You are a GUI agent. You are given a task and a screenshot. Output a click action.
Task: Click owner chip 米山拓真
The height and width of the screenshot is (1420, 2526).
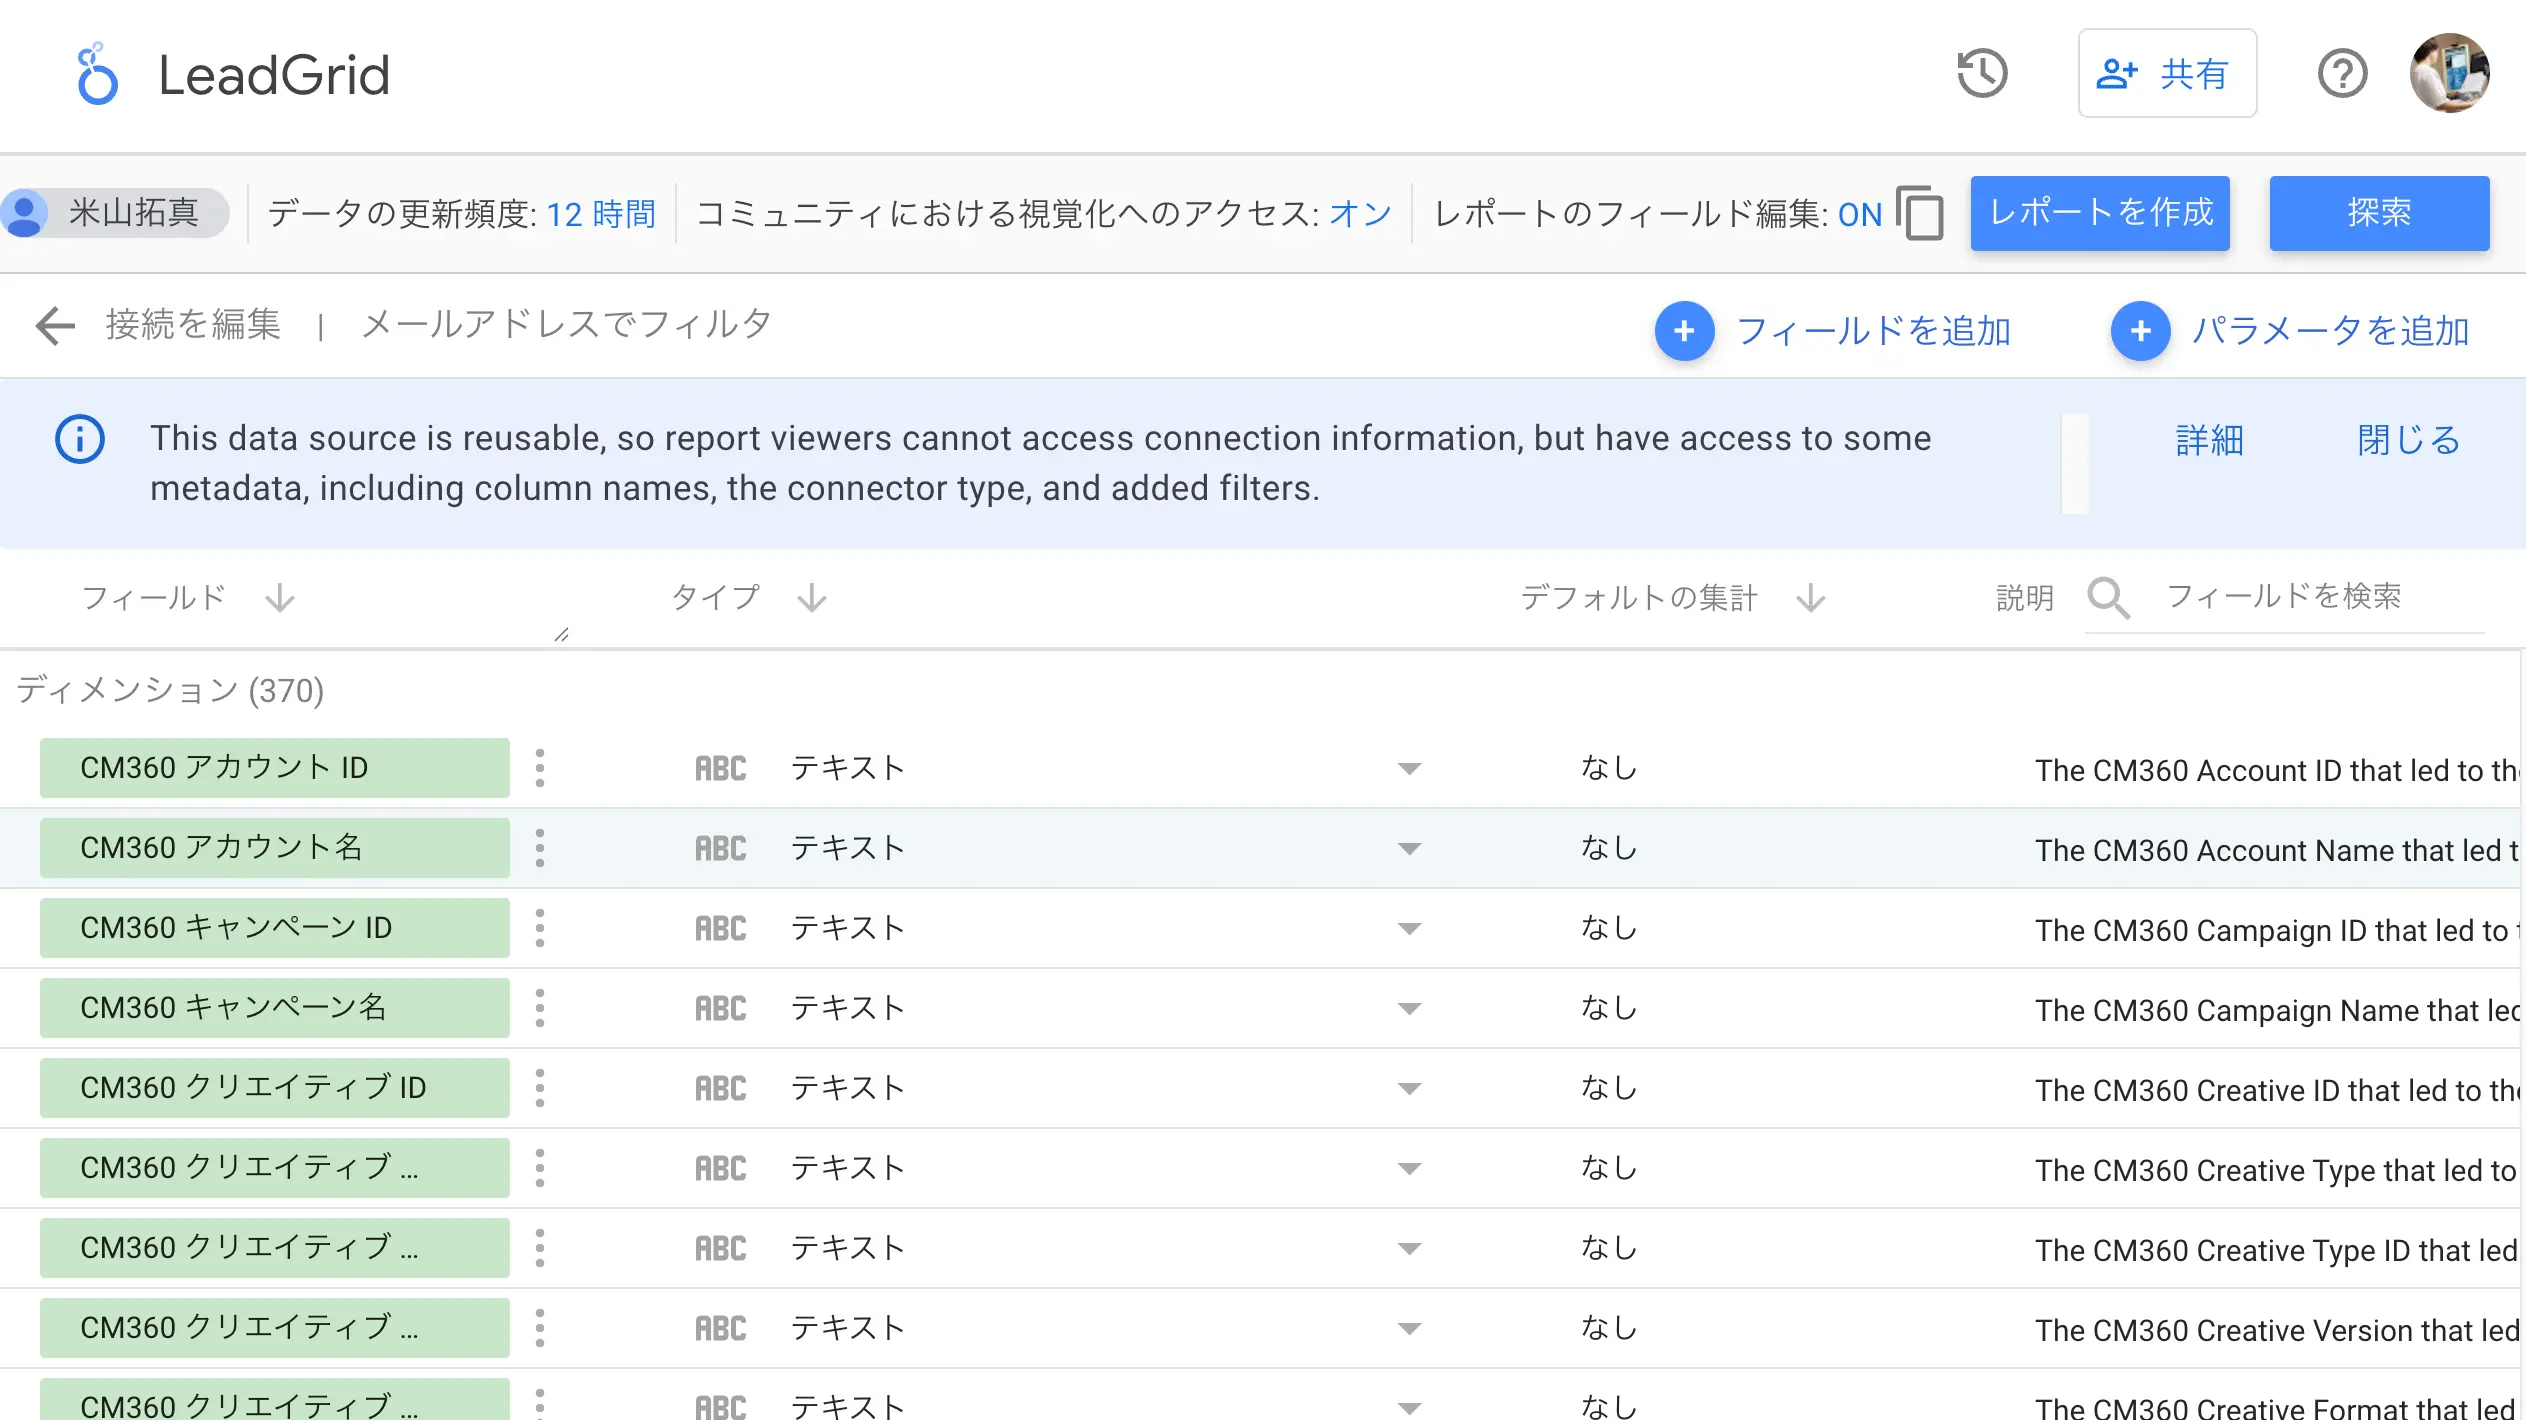pos(115,213)
